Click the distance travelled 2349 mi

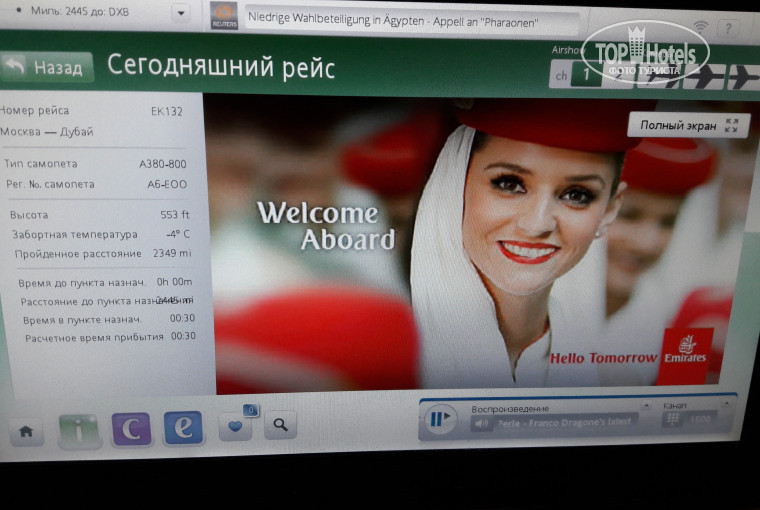point(172,253)
